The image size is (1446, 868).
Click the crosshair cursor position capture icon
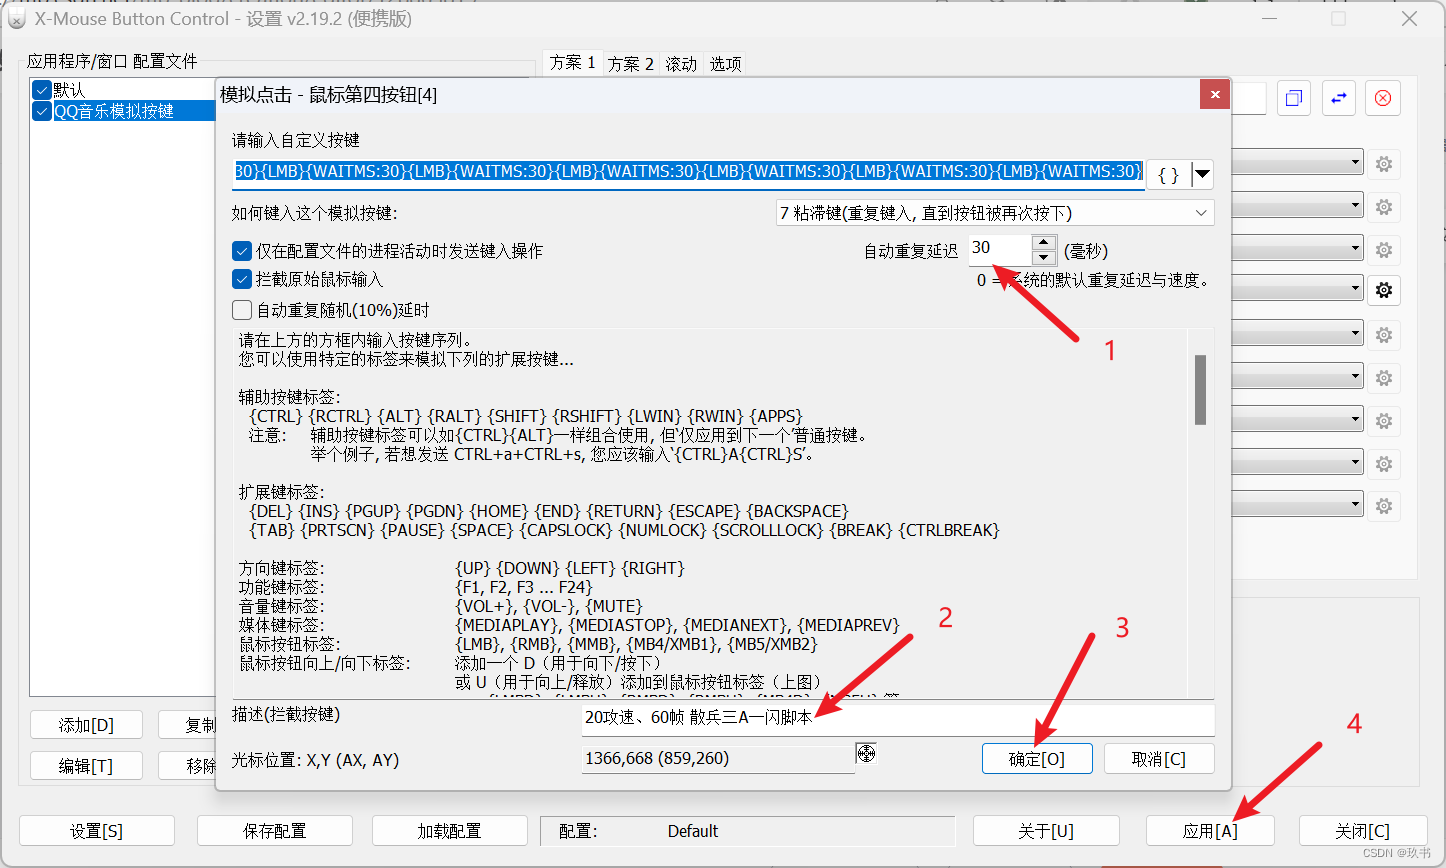click(x=866, y=752)
